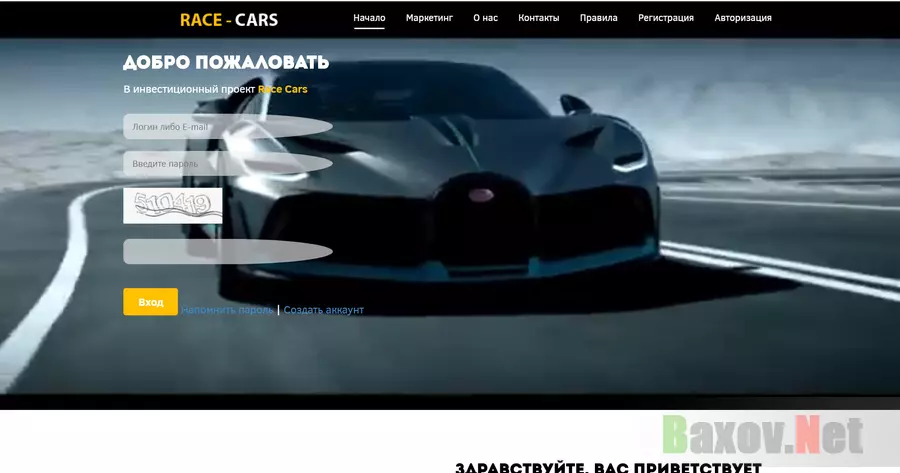This screenshot has height=473, width=900.
Task: Open the Маркетинг menu item
Action: pos(429,18)
